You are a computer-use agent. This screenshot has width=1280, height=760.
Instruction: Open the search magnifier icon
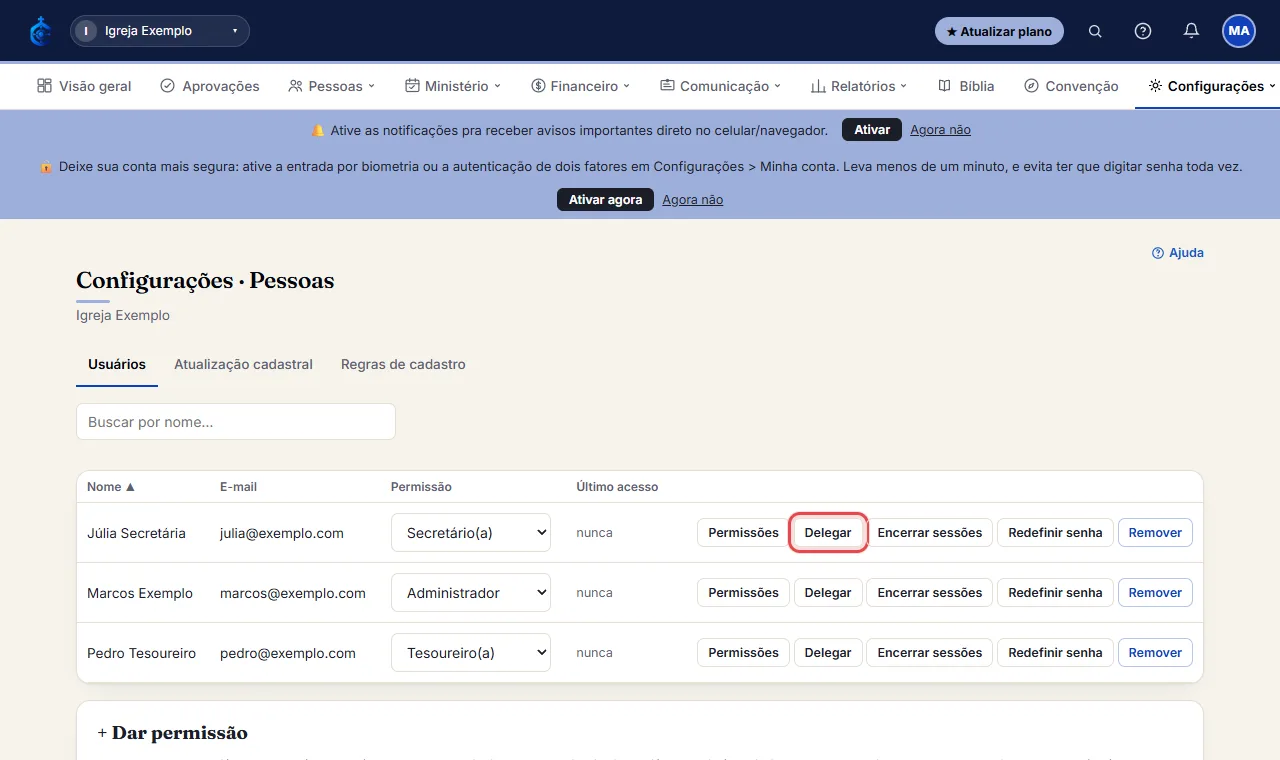(1095, 31)
